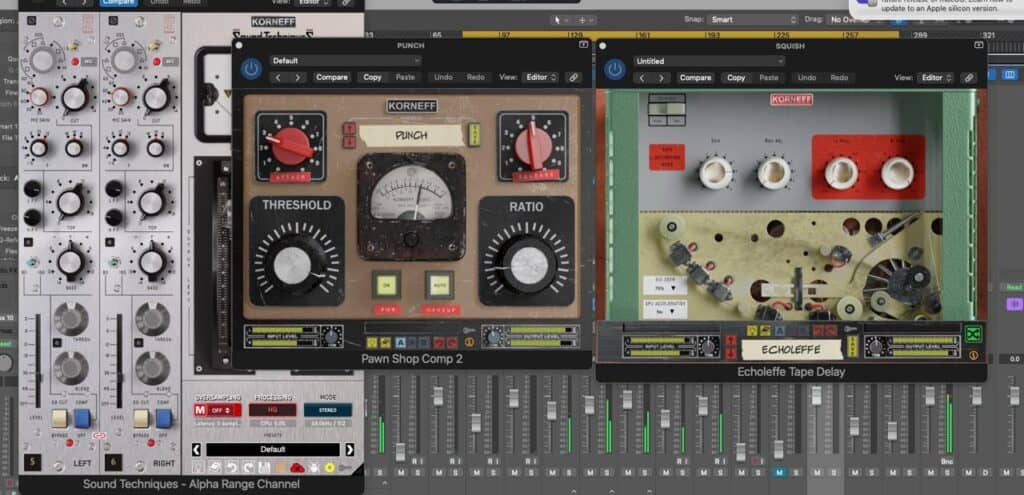Click the link icon in Squish plugin header

pos(968,78)
